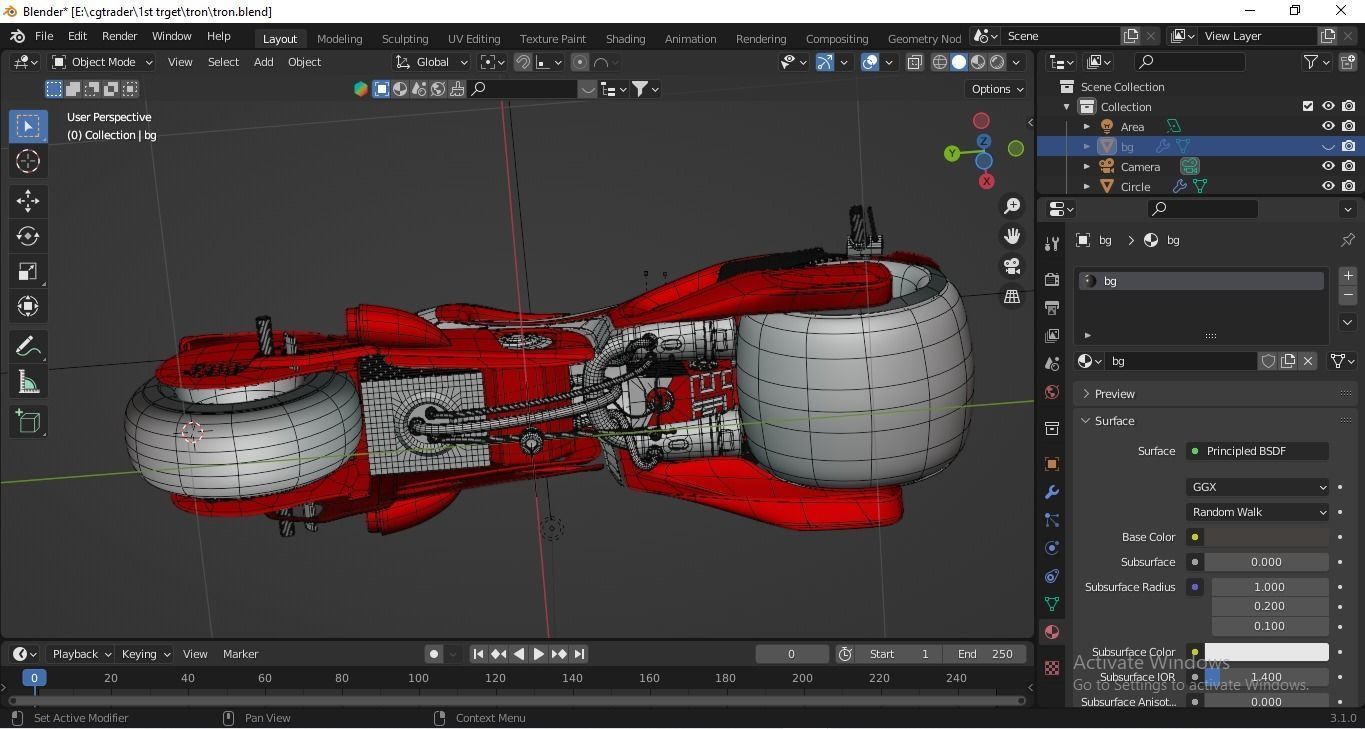The width and height of the screenshot is (1365, 729).
Task: Activate the Select Box tool
Action: point(28,125)
